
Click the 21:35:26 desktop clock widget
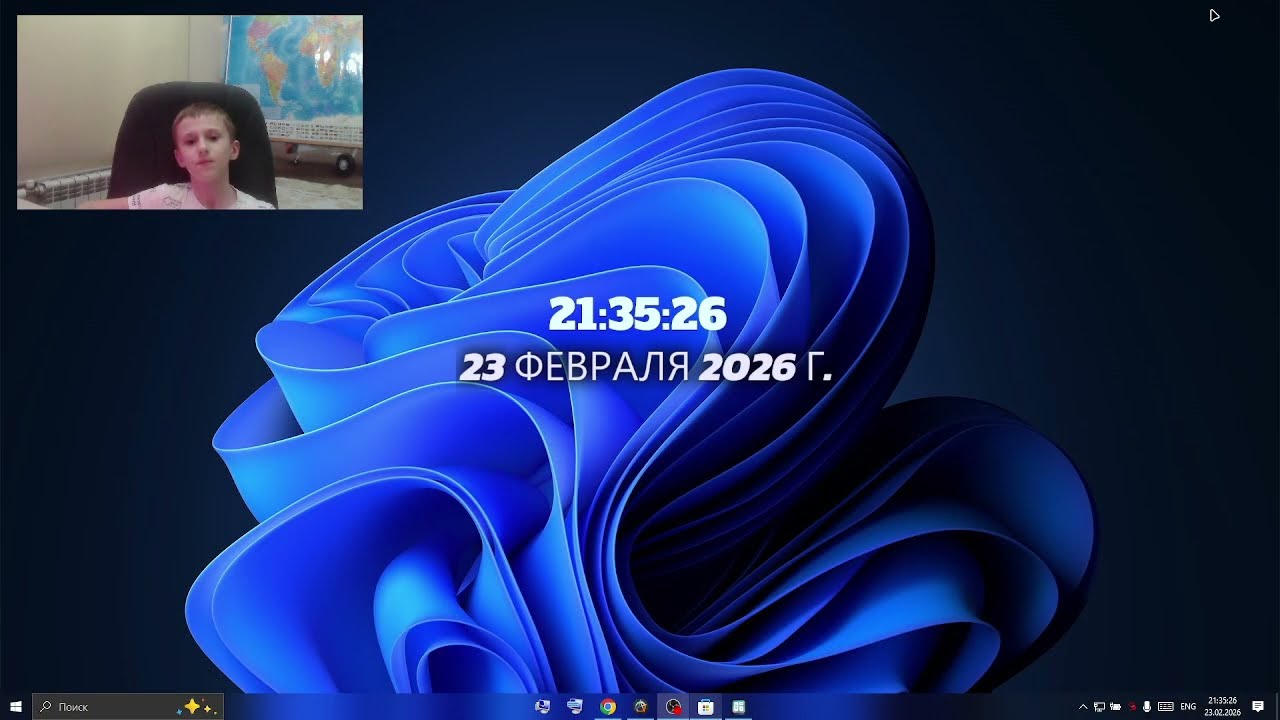pyautogui.click(x=637, y=315)
